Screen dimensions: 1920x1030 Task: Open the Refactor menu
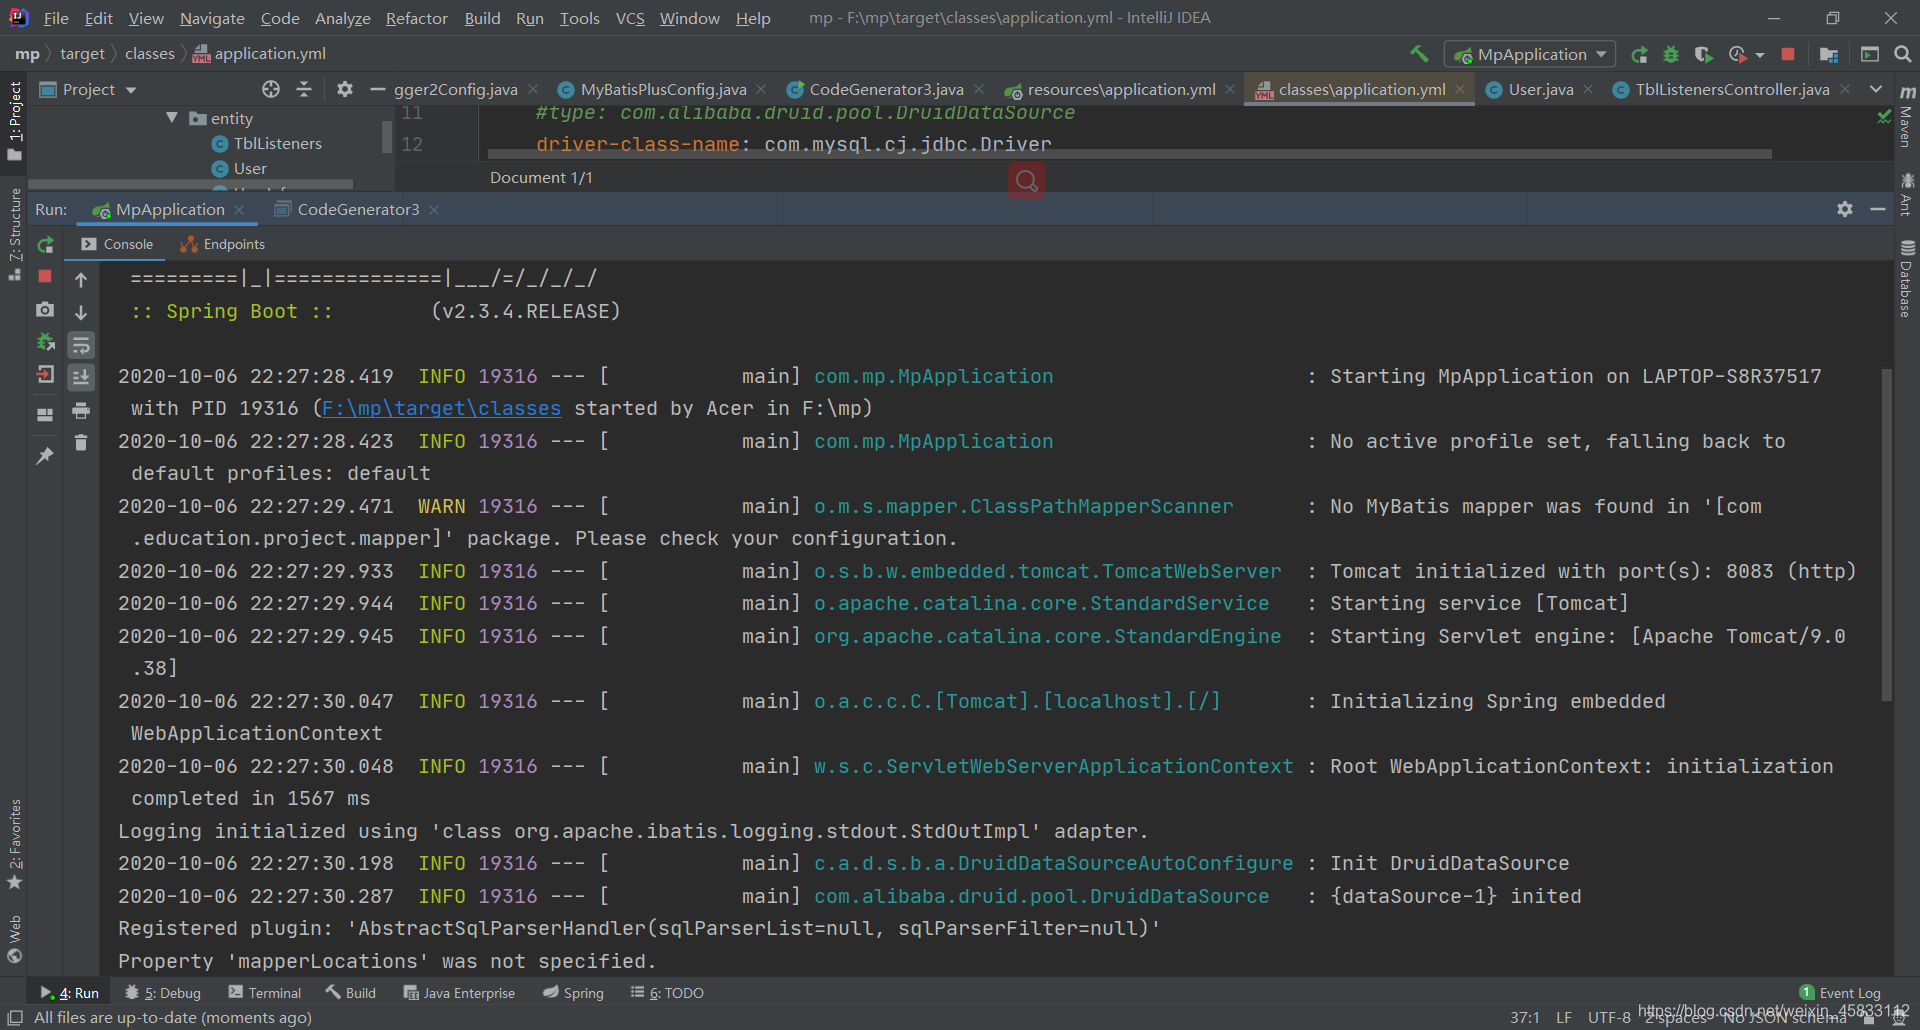417,18
